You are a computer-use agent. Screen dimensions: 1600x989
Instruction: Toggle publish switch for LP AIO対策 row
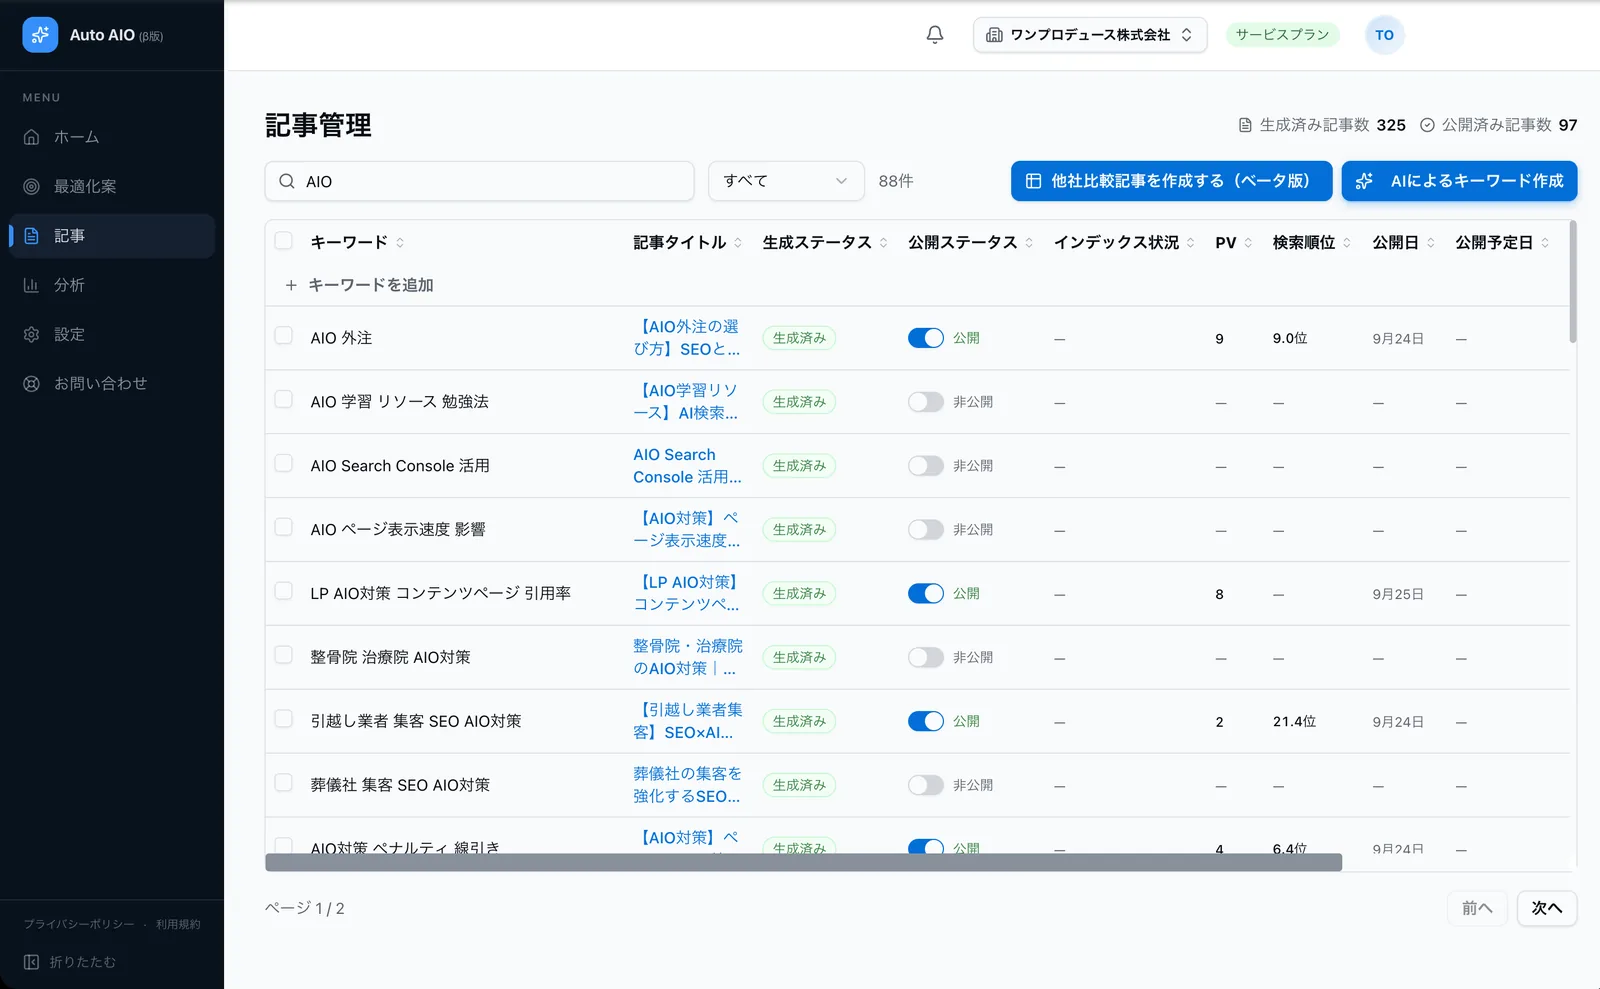[x=926, y=593]
